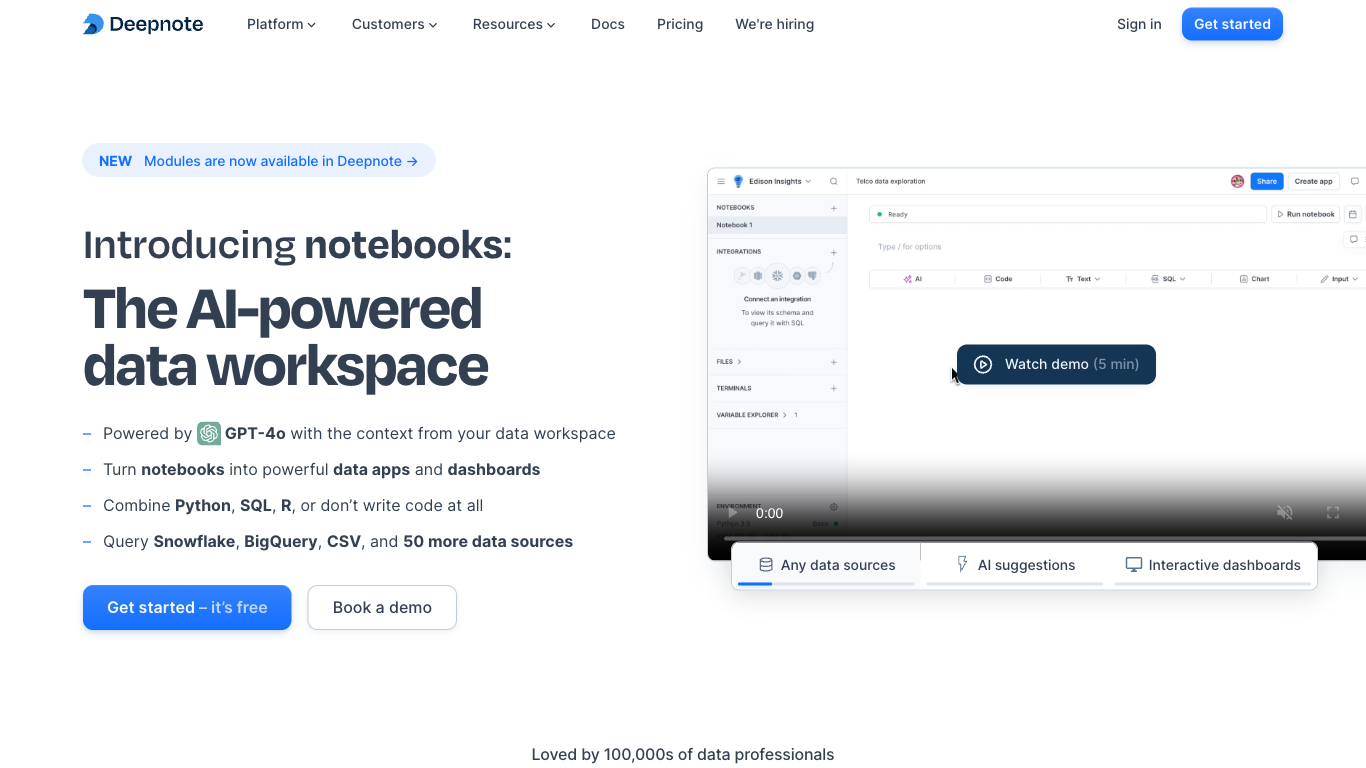
Task: Open the comments icon beside Create app
Action: (x=1355, y=181)
